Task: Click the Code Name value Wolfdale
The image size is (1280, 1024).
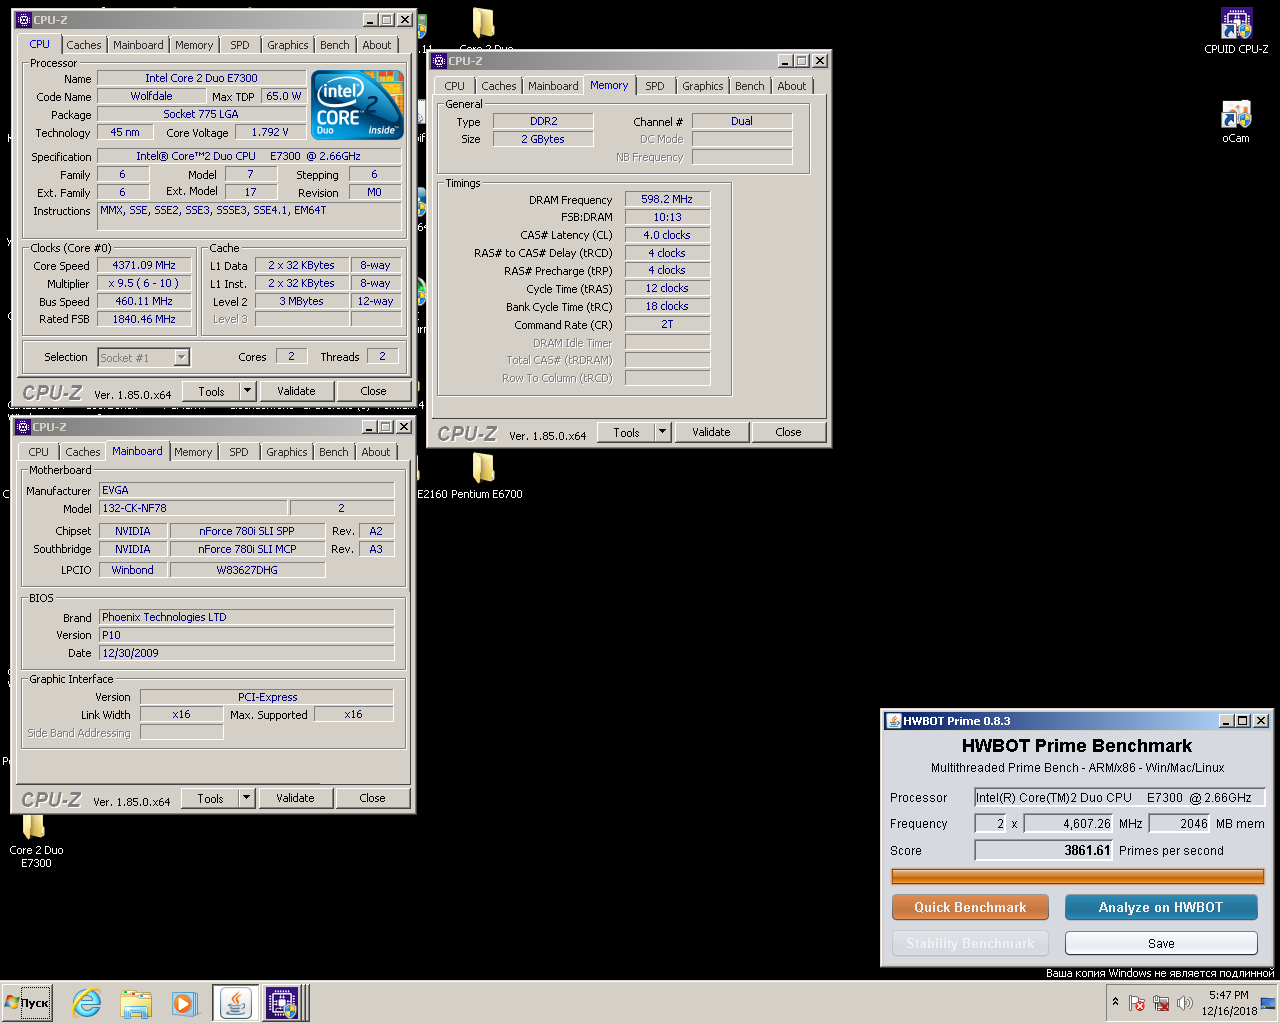Action: click(151, 96)
